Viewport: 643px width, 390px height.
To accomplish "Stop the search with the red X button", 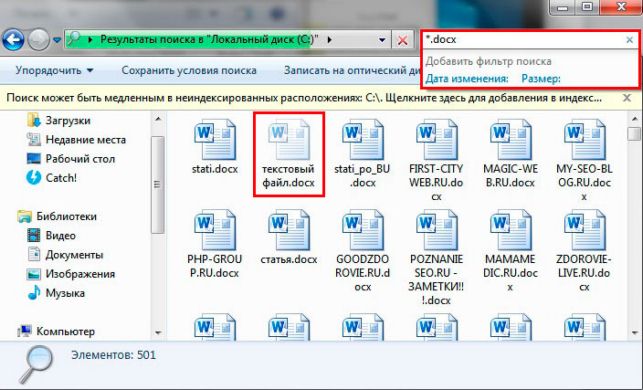I will click(402, 40).
